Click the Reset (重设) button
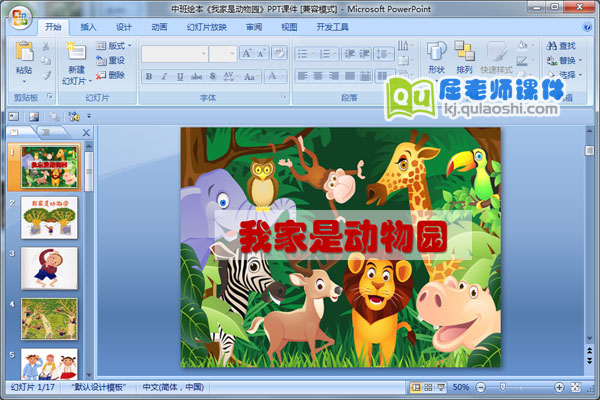This screenshot has height=400, width=600. pos(111,60)
